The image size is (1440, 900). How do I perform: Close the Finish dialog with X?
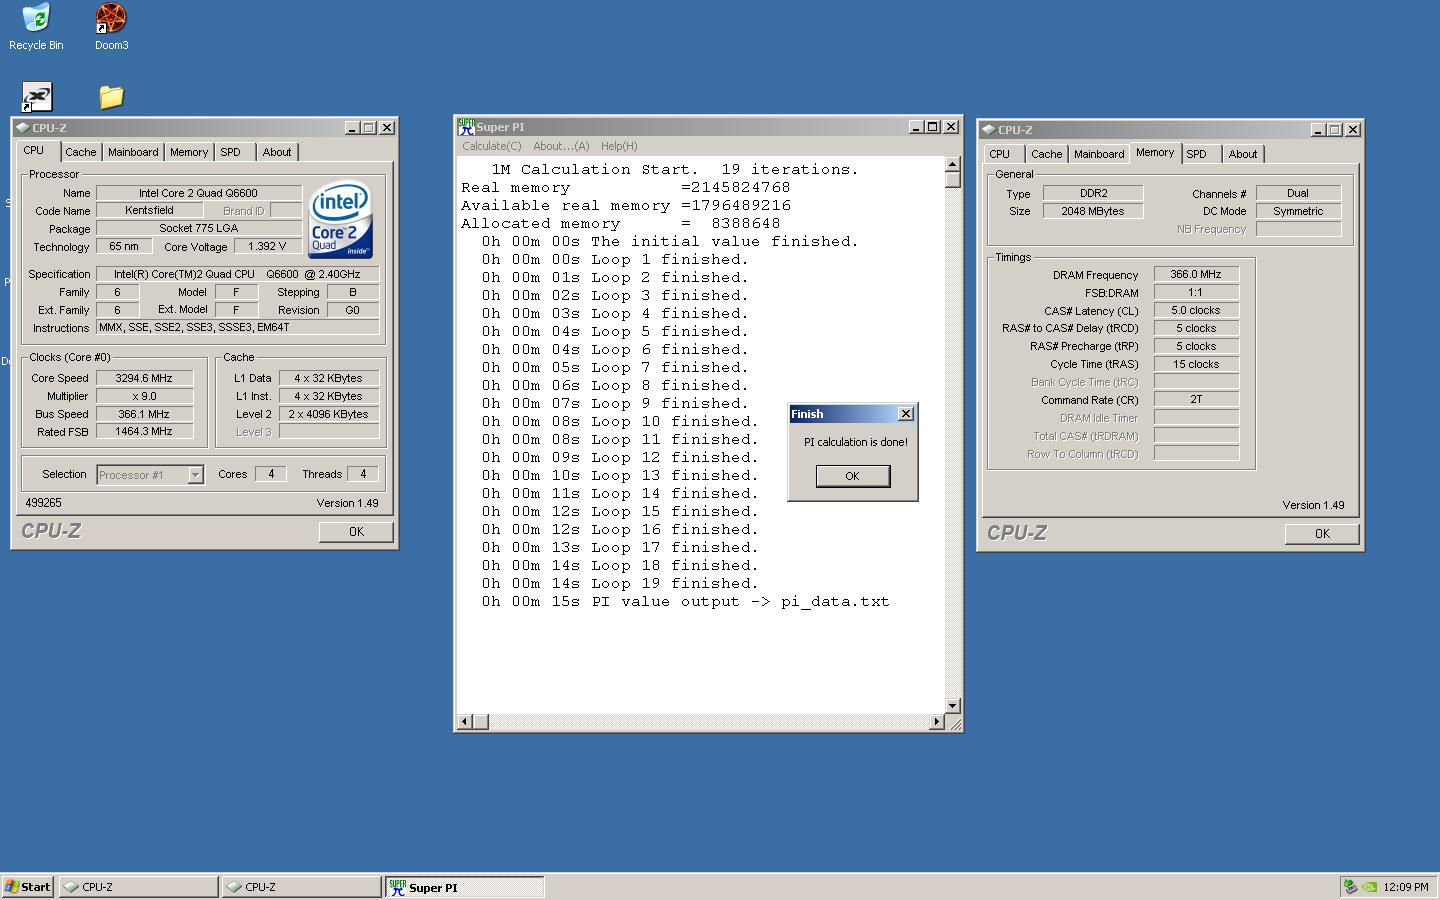pyautogui.click(x=906, y=414)
